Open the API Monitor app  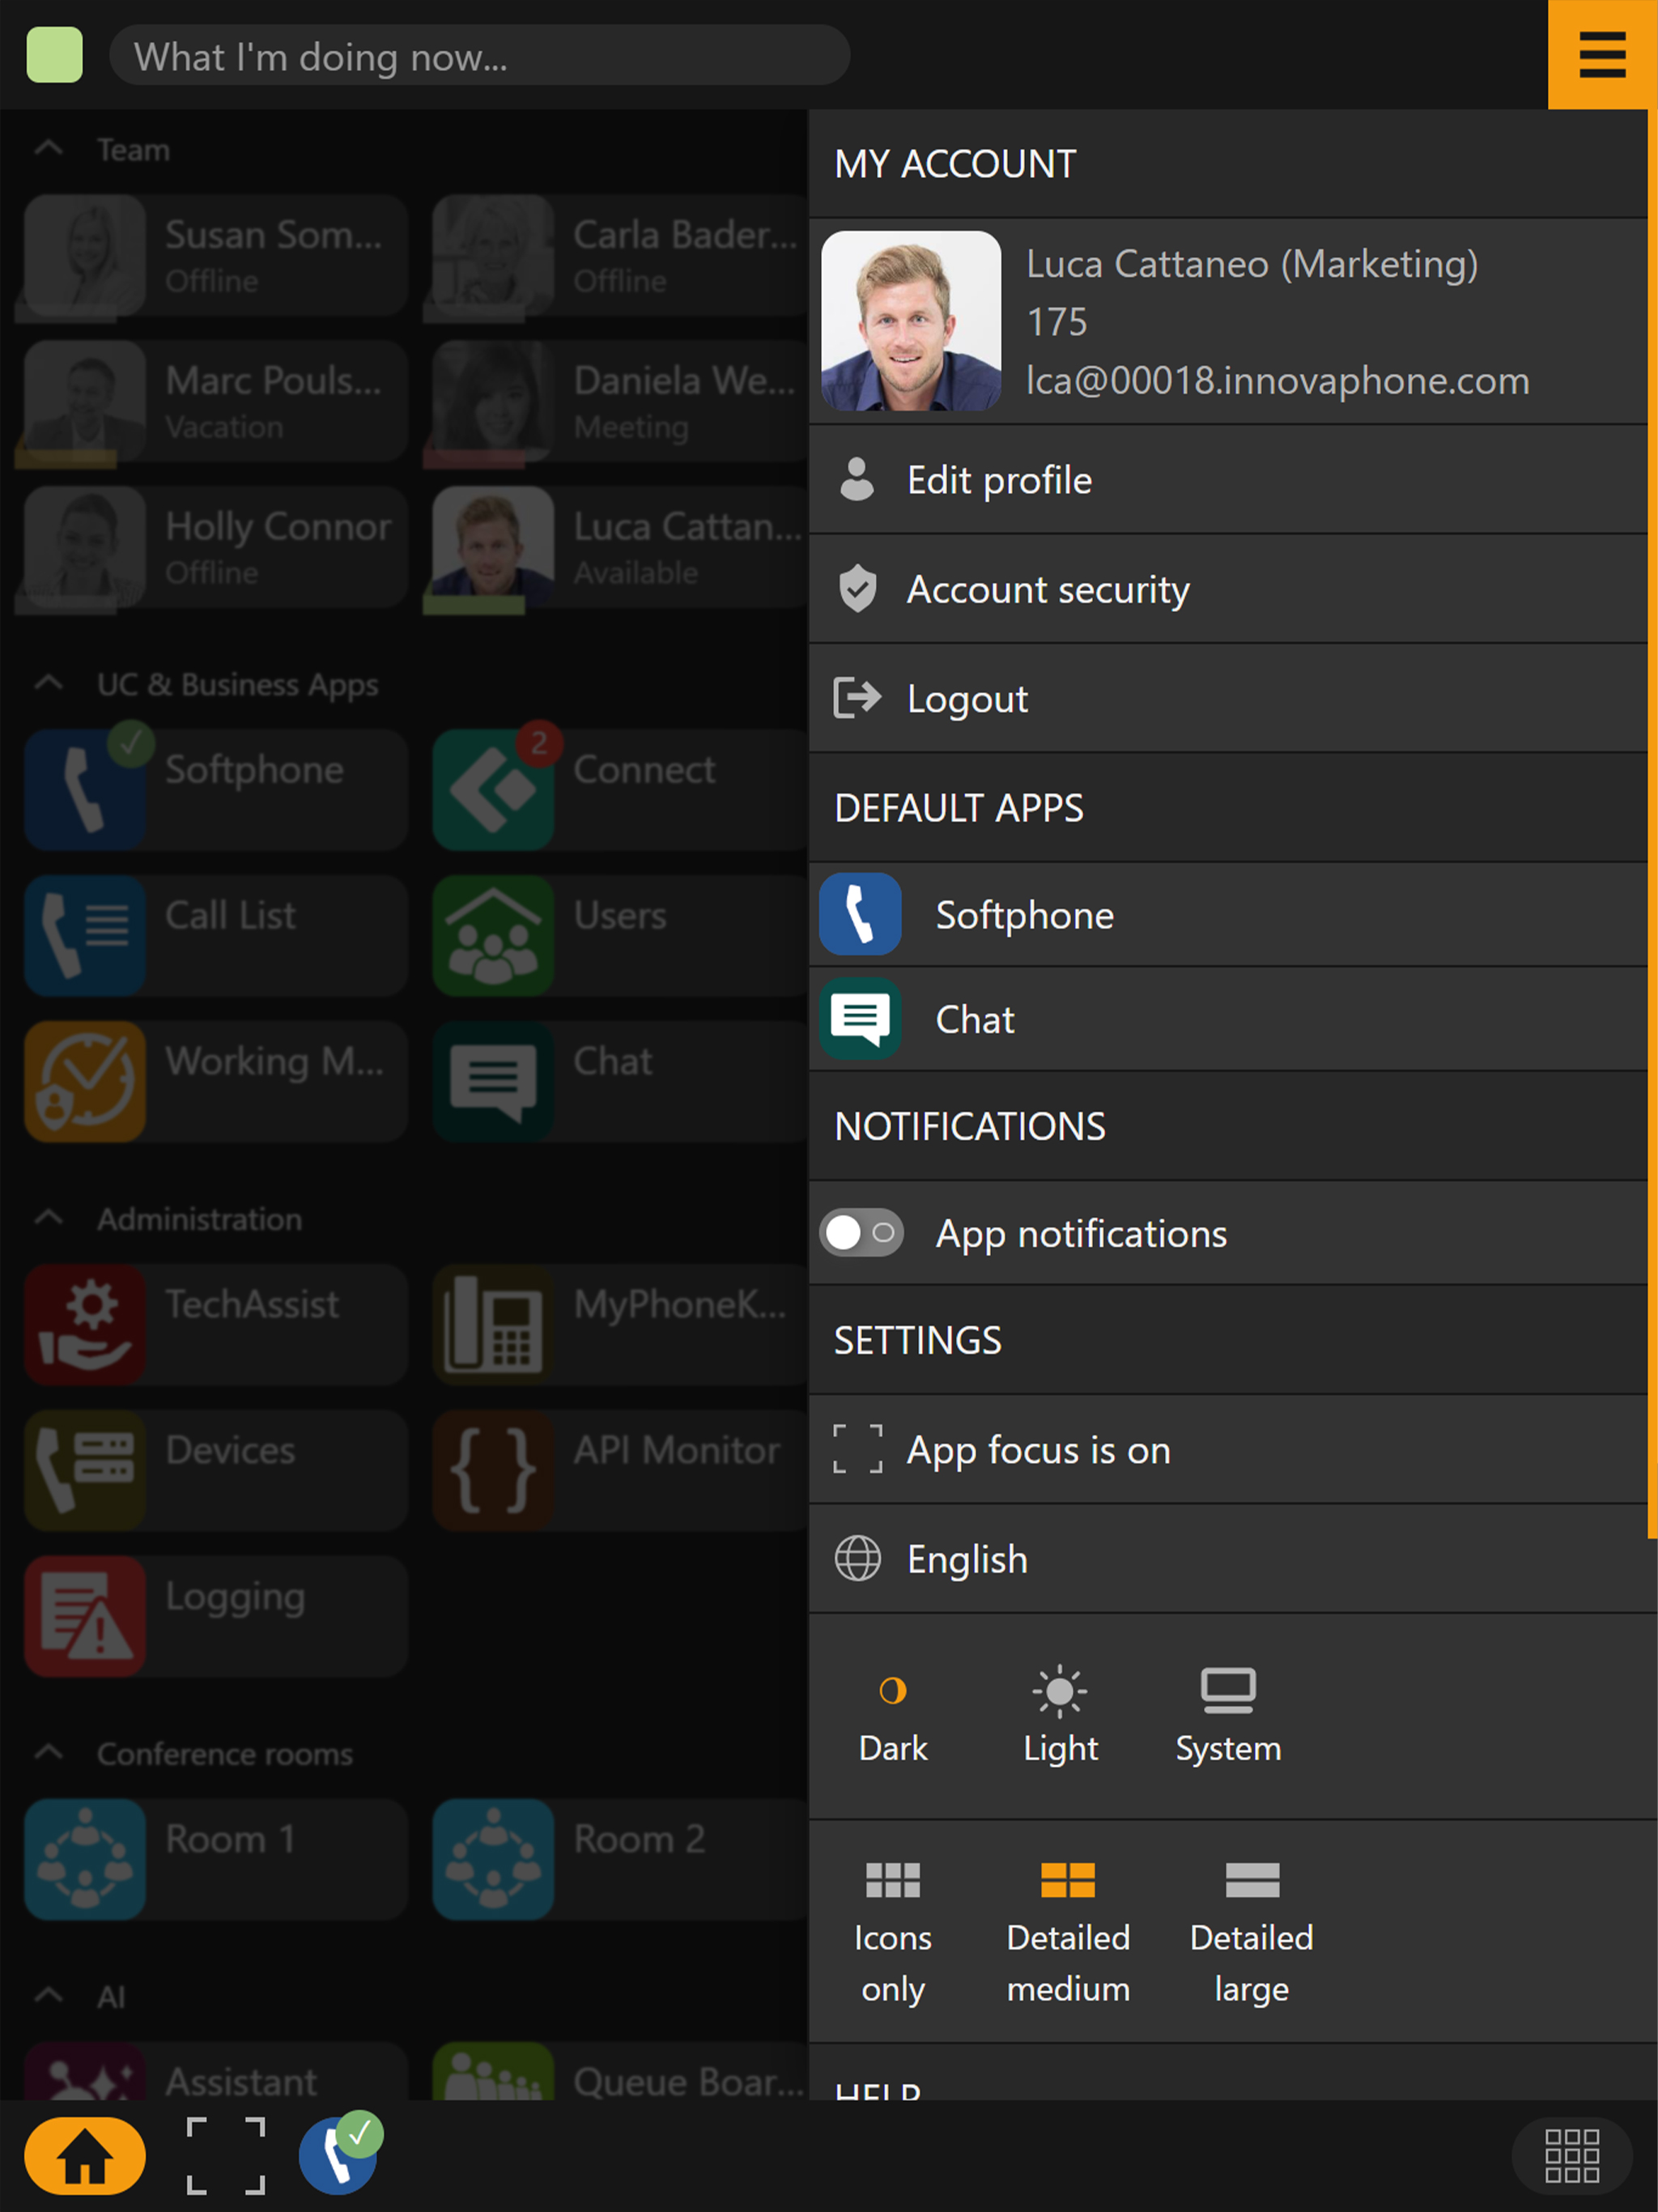[620, 1470]
